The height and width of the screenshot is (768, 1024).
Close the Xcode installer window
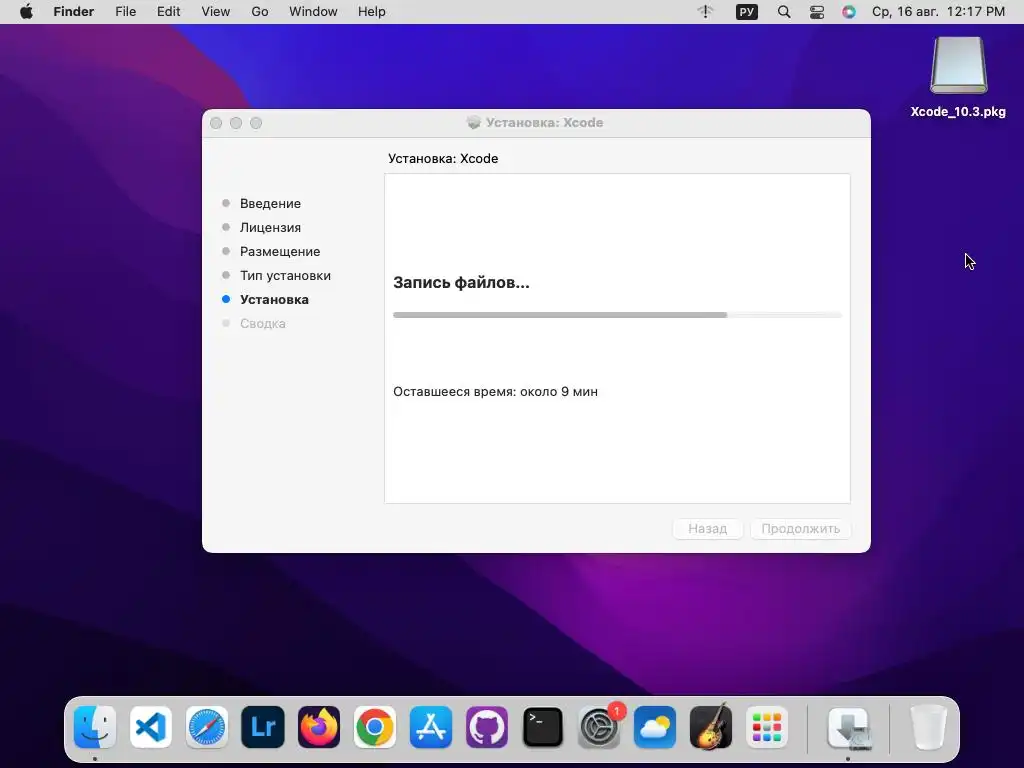[216, 123]
